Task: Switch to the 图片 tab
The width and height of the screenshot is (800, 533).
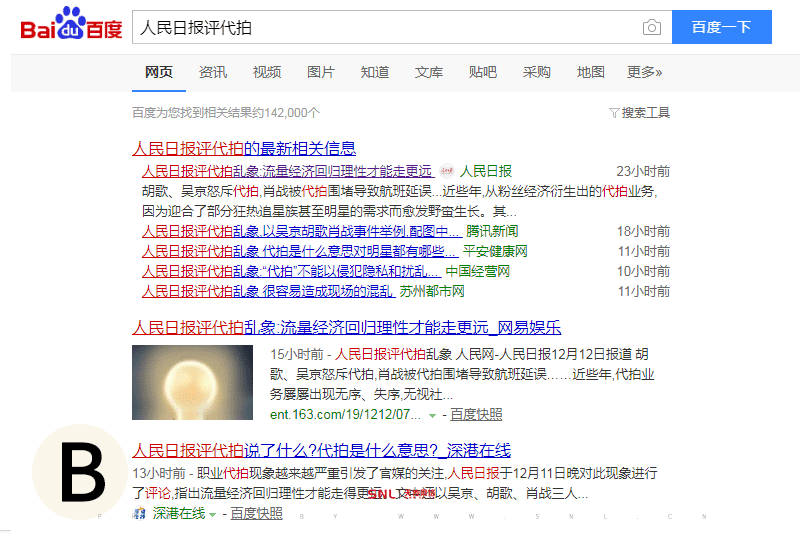Action: [321, 72]
